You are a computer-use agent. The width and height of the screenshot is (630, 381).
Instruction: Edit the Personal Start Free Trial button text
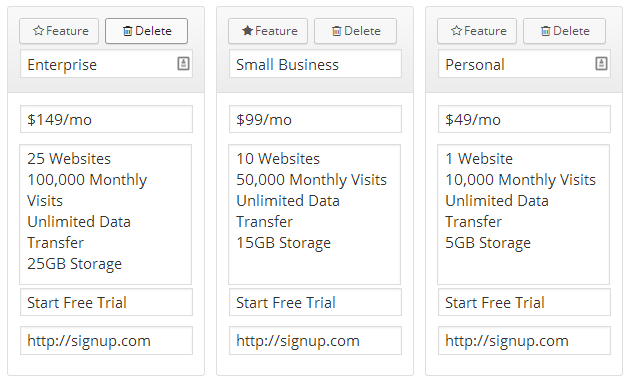pyautogui.click(x=524, y=302)
